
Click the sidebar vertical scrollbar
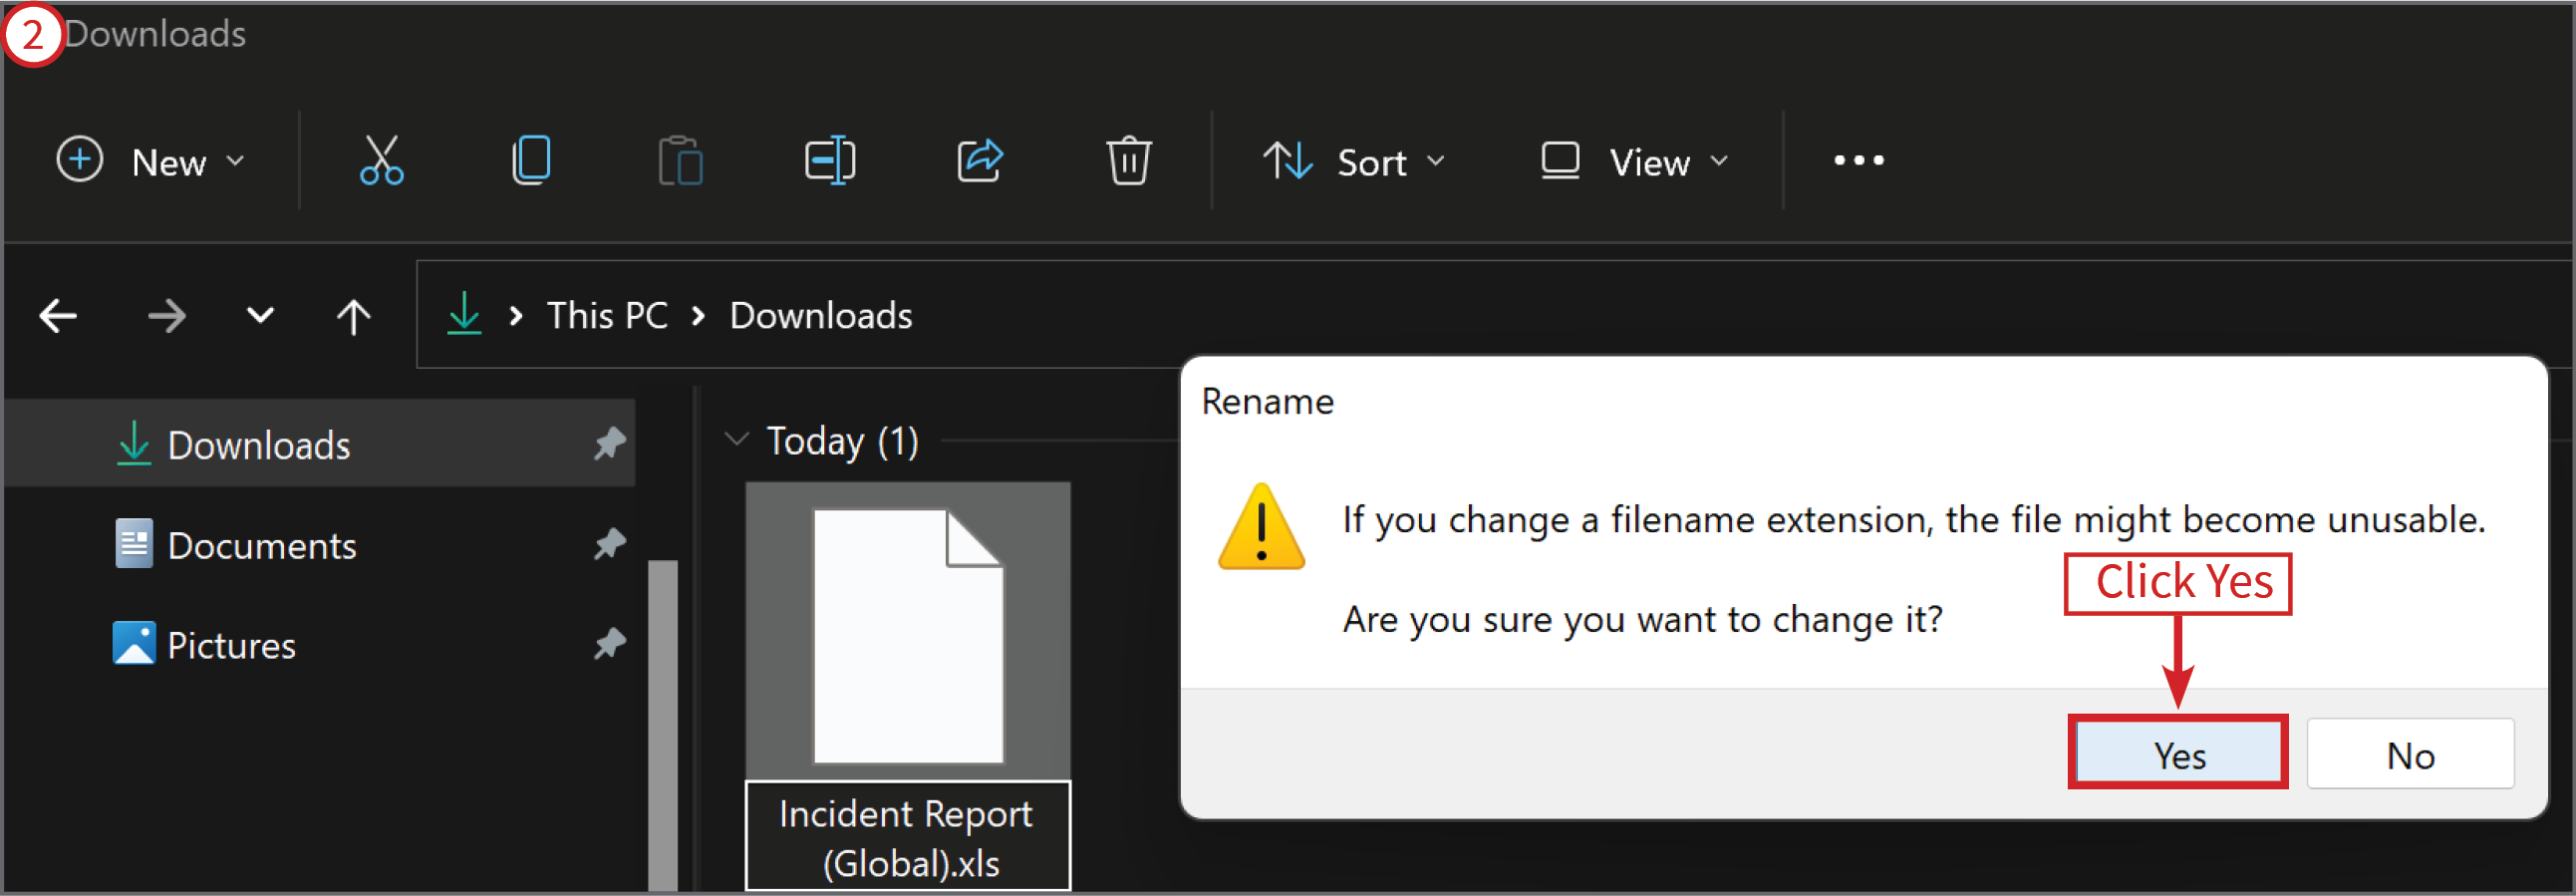(663, 726)
